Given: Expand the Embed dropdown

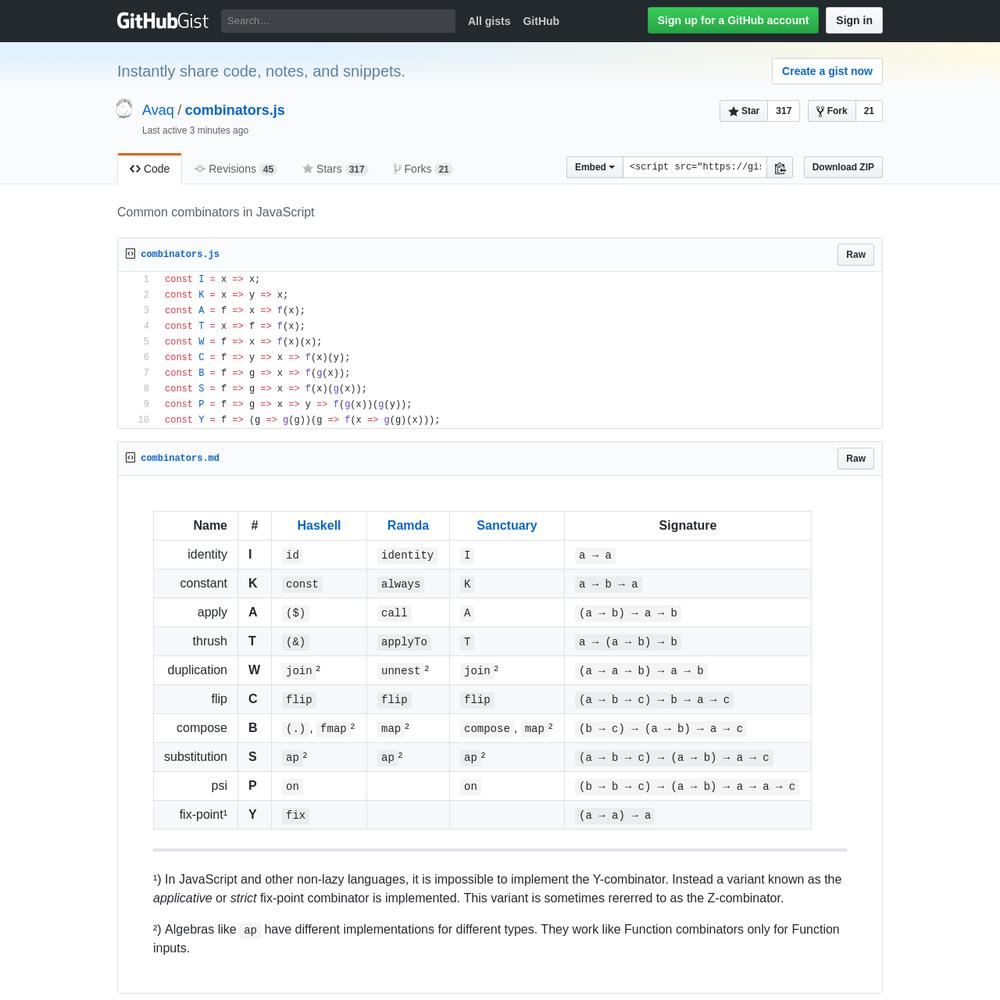Looking at the screenshot, I should pos(594,167).
